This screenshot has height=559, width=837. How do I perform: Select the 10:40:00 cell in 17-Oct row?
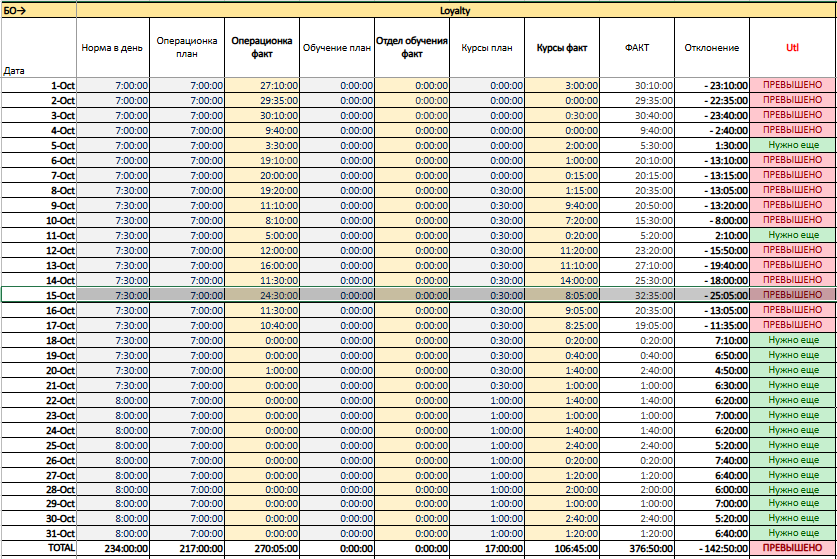tap(262, 325)
